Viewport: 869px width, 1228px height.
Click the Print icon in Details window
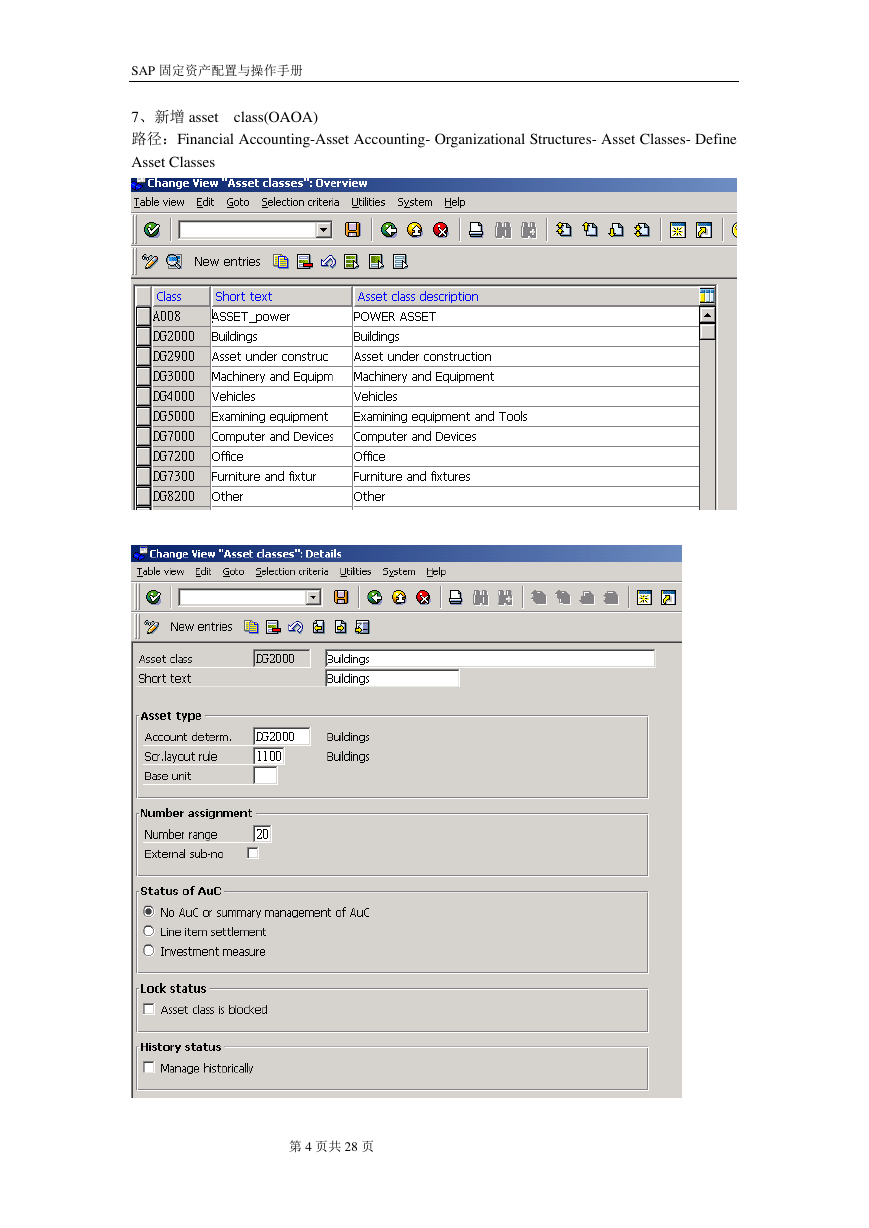click(455, 598)
